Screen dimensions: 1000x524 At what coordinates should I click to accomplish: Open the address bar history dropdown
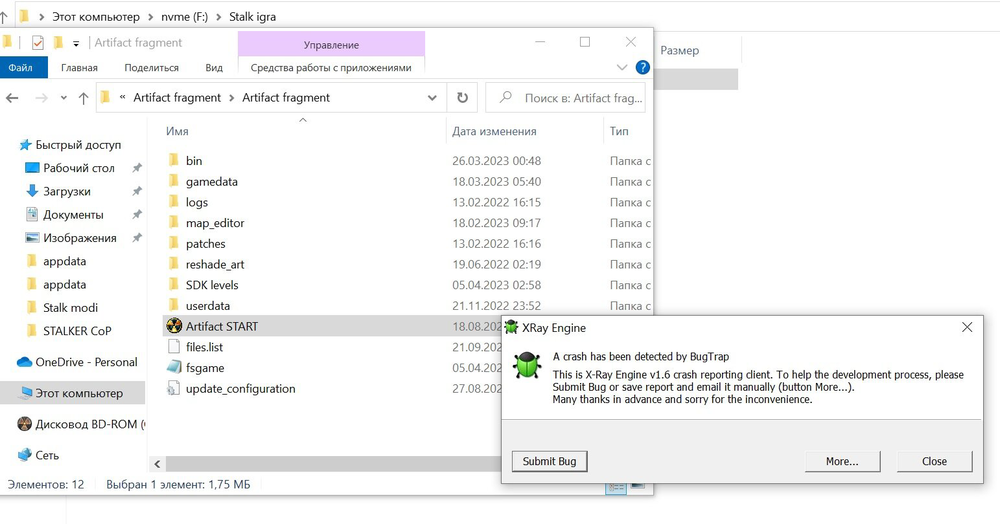pos(433,98)
